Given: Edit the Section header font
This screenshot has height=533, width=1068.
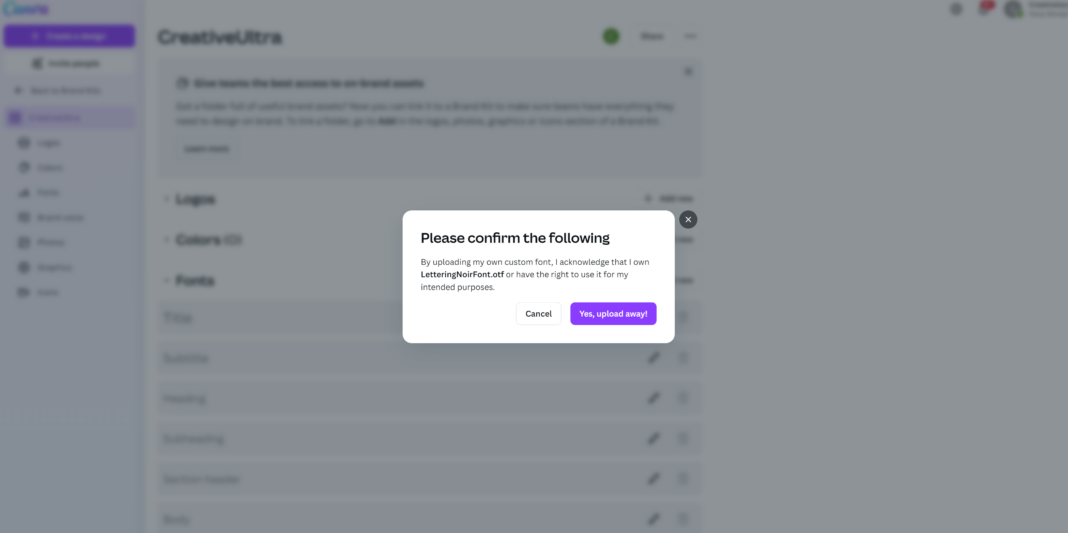Looking at the screenshot, I should pyautogui.click(x=653, y=479).
